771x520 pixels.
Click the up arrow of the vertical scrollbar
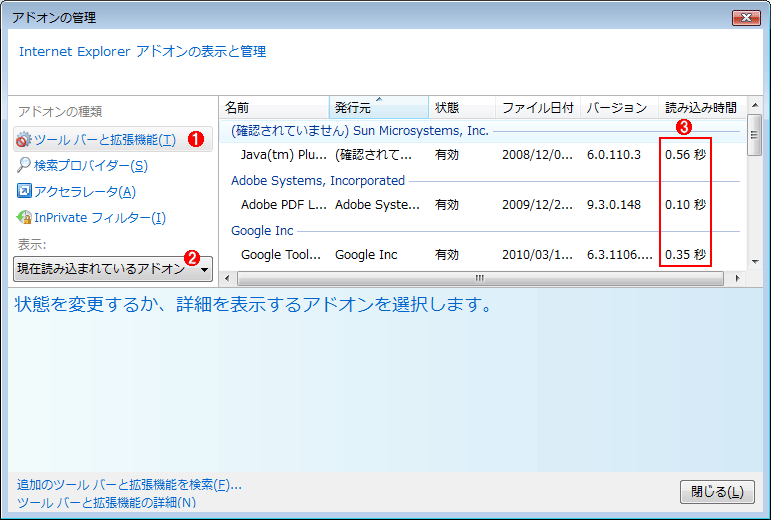(x=755, y=105)
